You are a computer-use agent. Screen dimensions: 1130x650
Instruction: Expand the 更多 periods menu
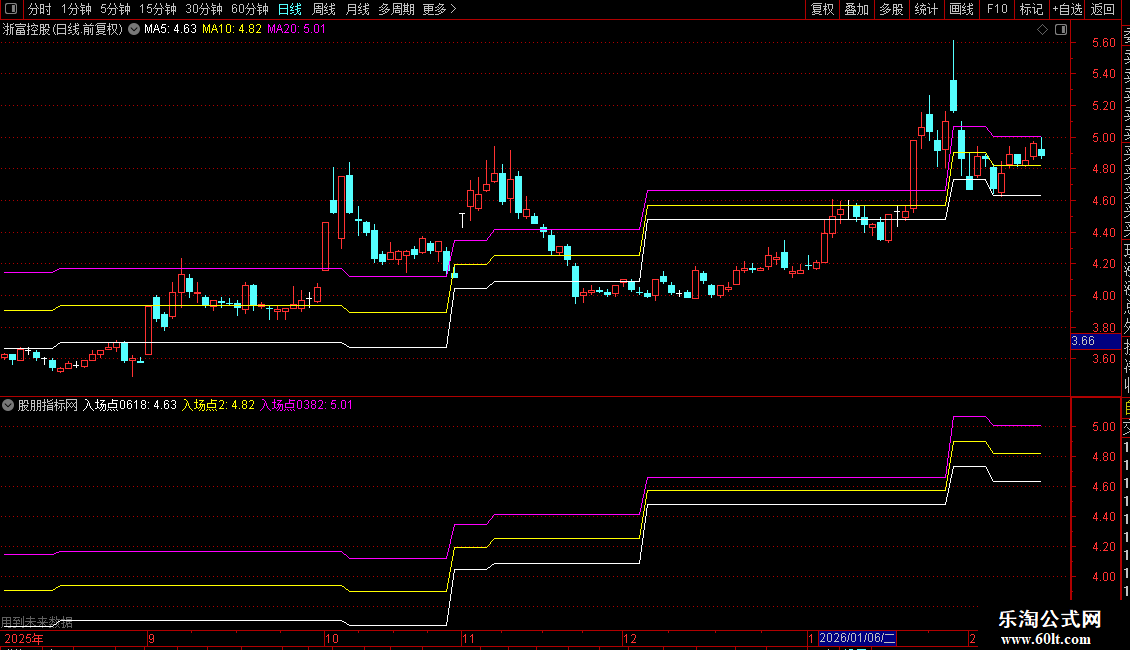[x=439, y=9]
